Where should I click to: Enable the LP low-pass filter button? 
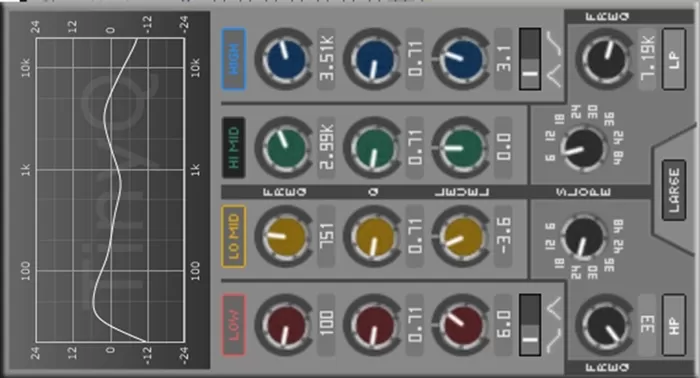tap(674, 59)
